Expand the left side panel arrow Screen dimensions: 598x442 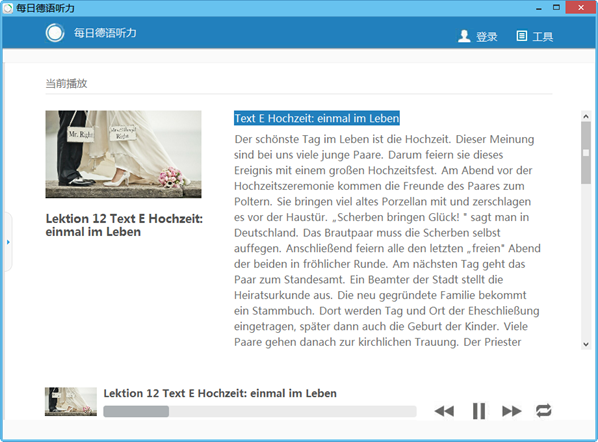coord(8,242)
